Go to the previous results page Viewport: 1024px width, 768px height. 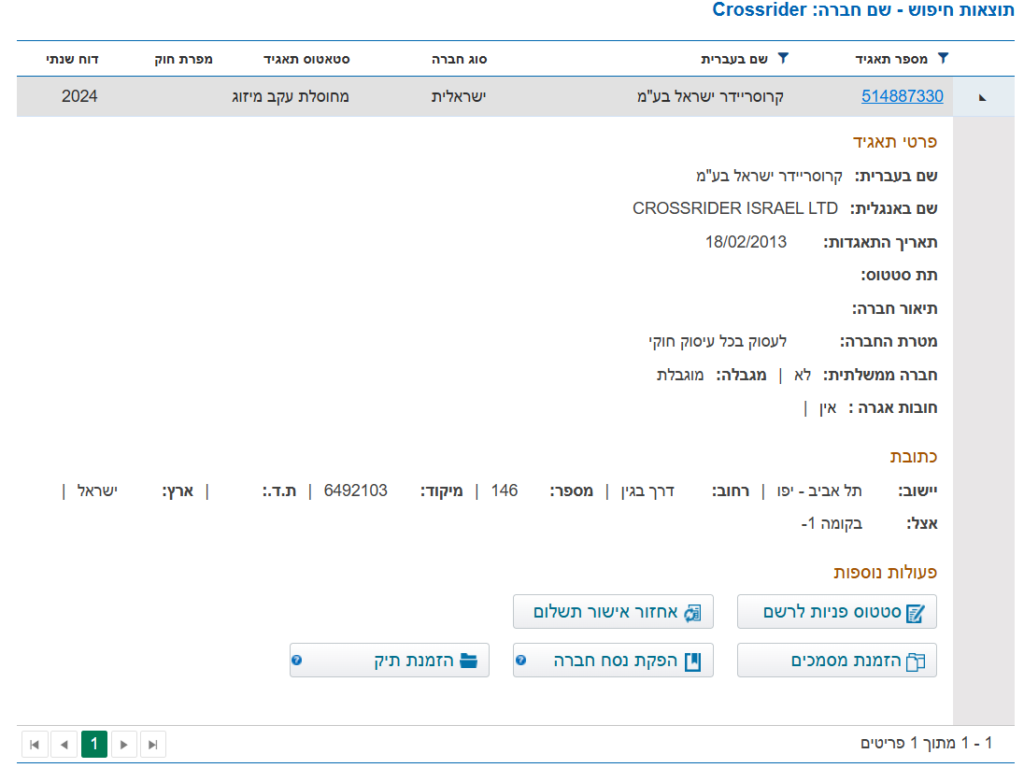click(x=64, y=744)
